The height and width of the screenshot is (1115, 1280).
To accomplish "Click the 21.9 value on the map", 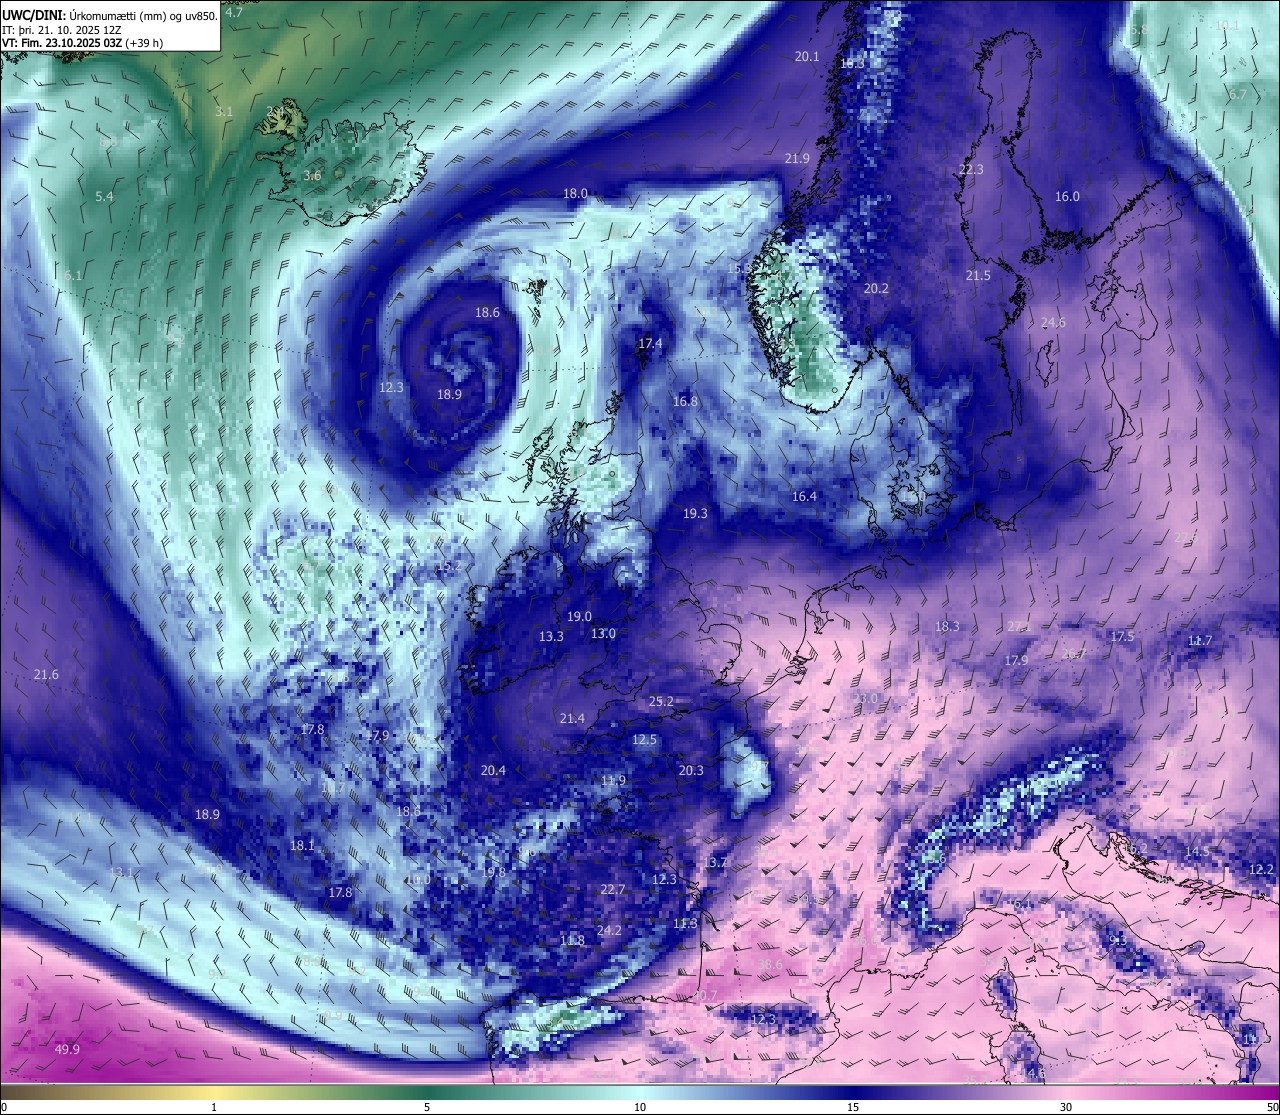I will [797, 159].
